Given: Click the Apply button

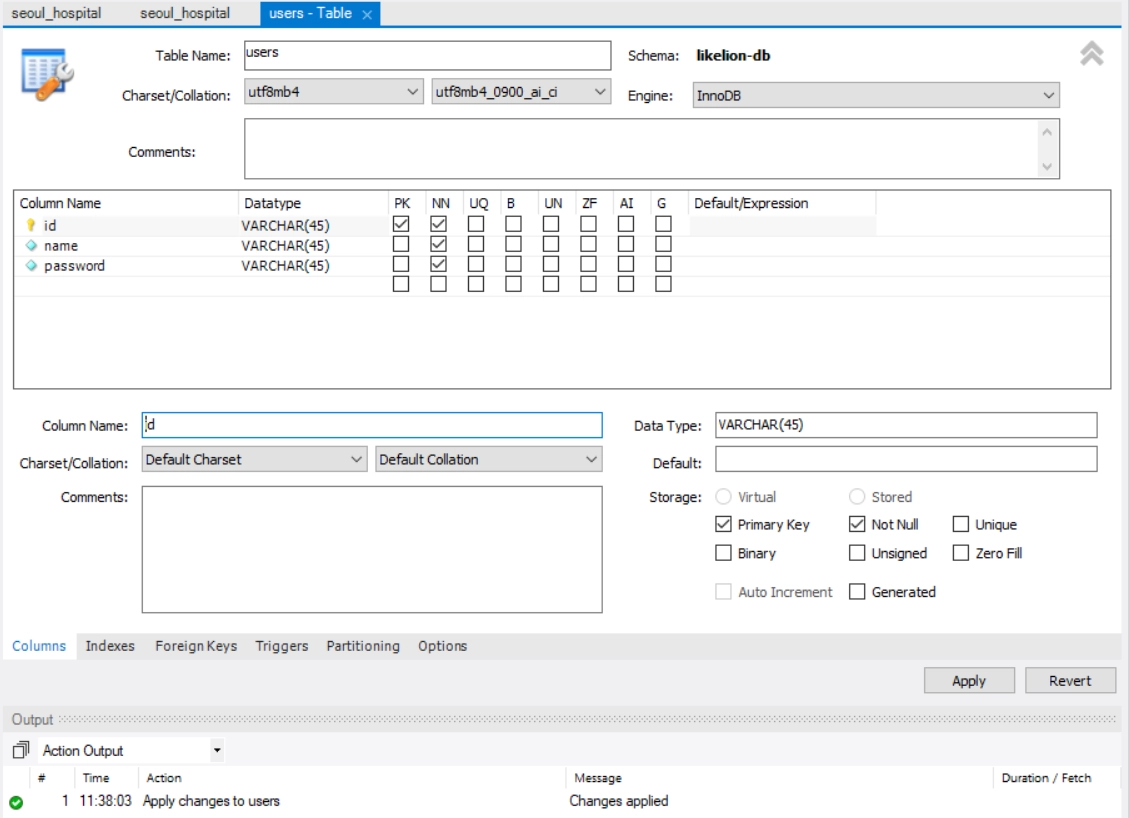Looking at the screenshot, I should coord(968,681).
